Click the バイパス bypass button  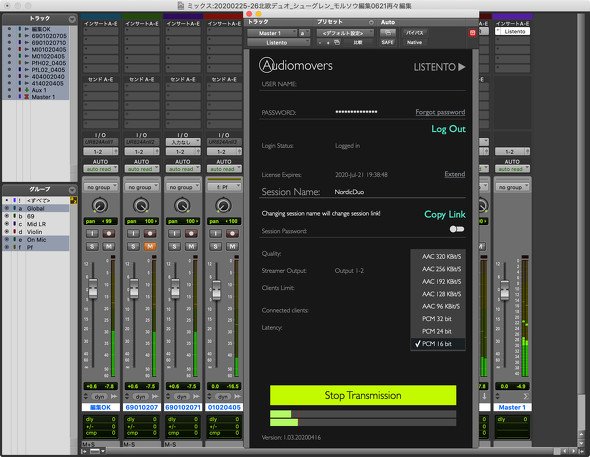414,33
